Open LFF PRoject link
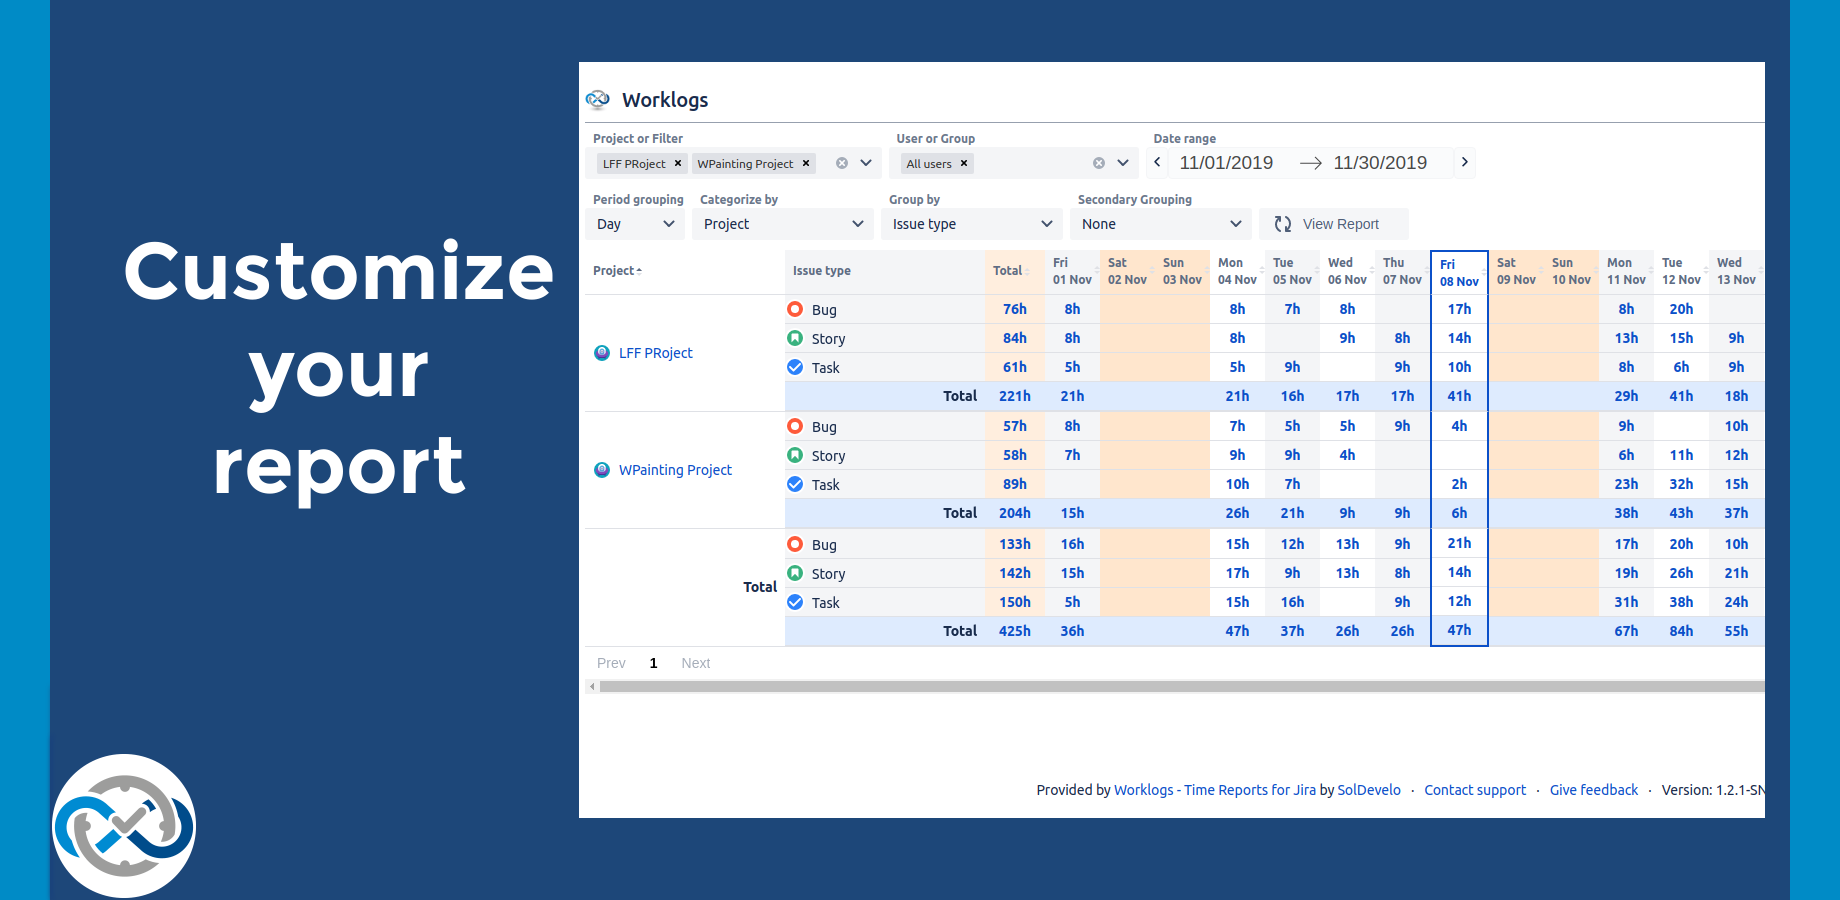1840x900 pixels. point(655,353)
